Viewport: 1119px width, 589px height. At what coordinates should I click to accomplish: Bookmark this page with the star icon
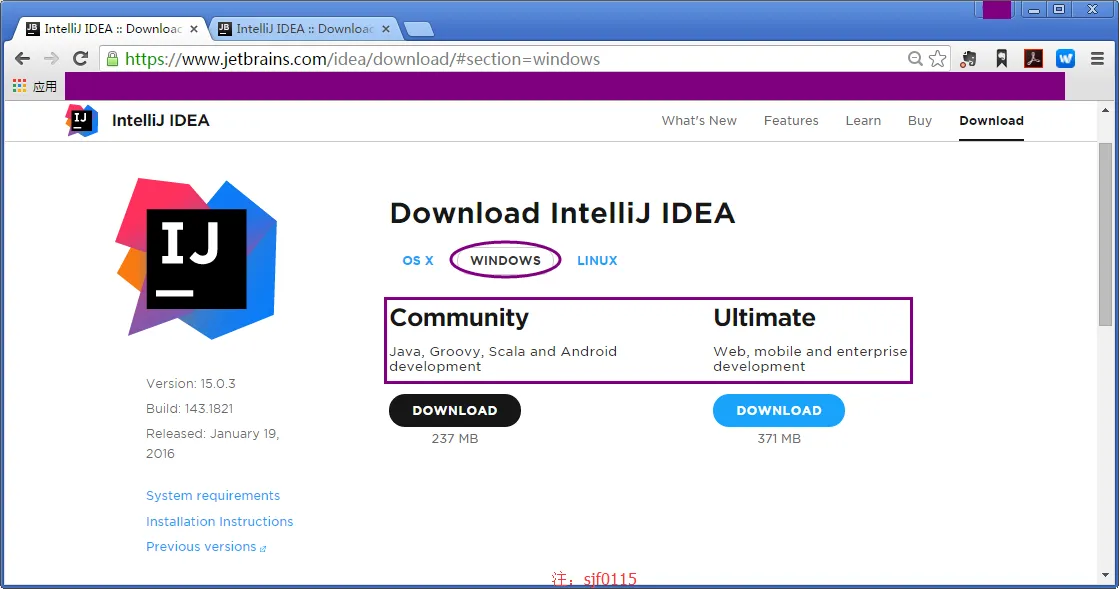coord(937,59)
